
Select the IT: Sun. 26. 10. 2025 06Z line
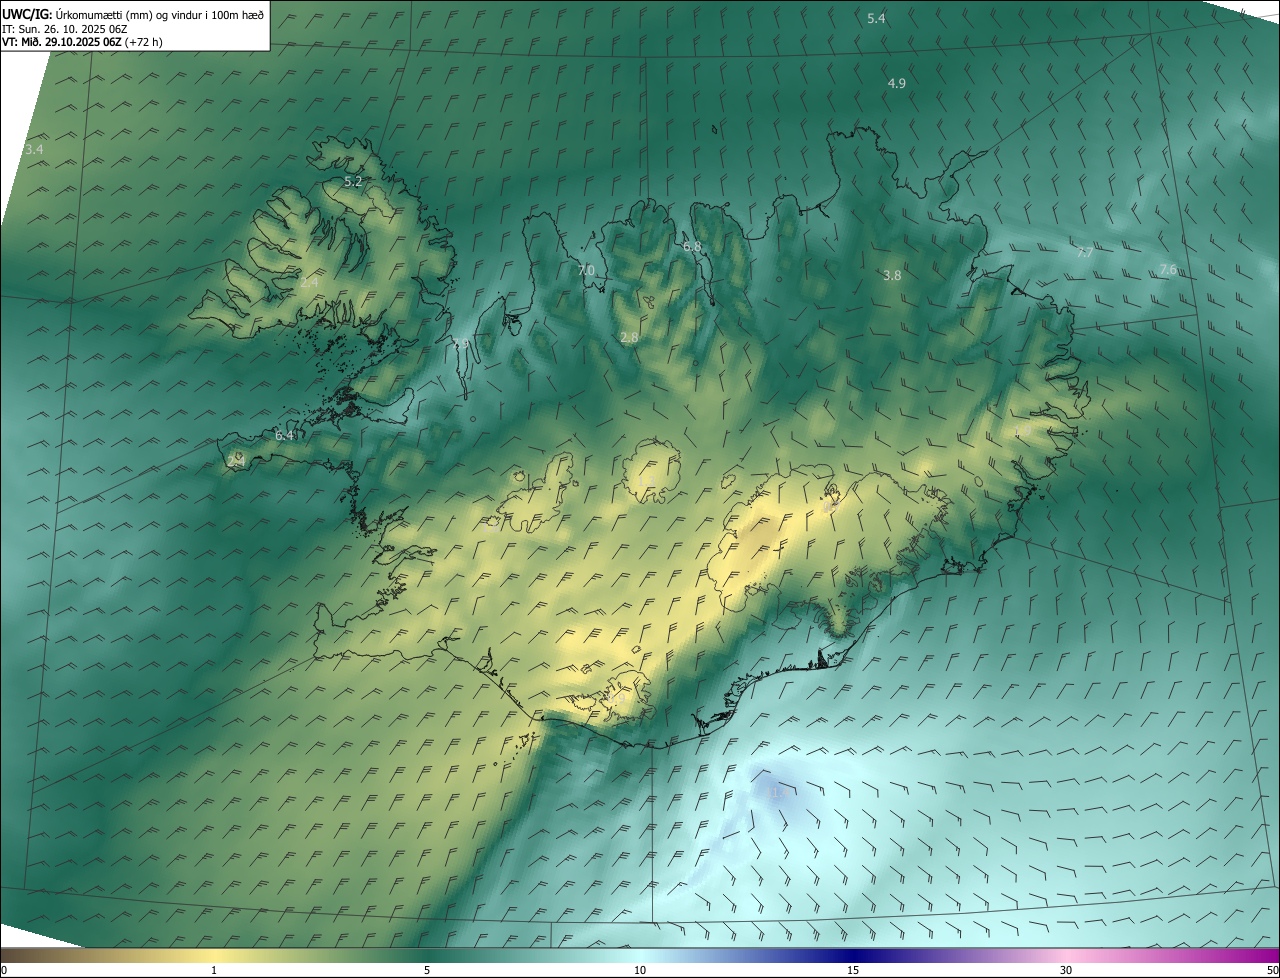pos(65,28)
